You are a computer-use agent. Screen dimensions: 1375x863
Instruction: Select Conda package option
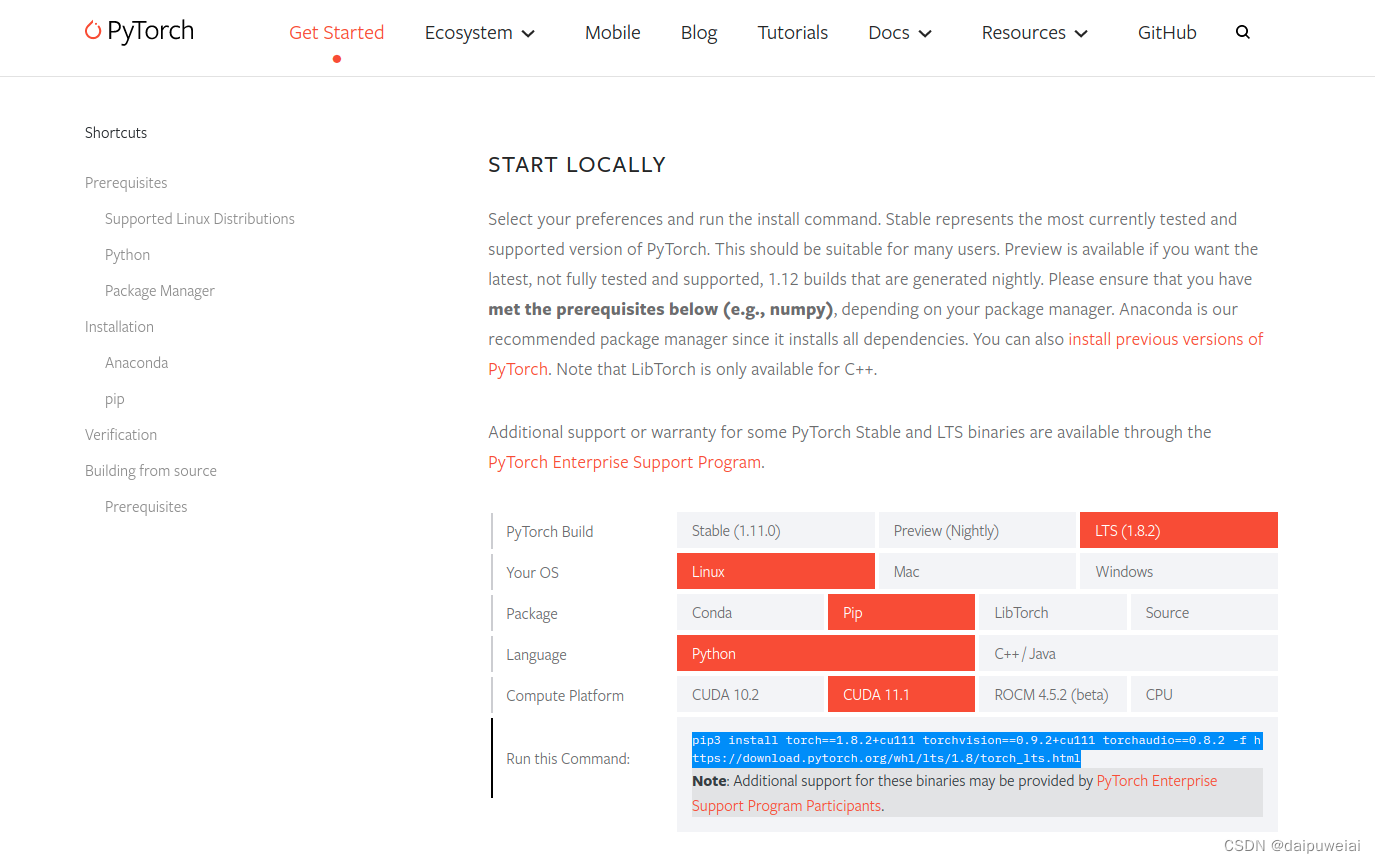click(750, 612)
